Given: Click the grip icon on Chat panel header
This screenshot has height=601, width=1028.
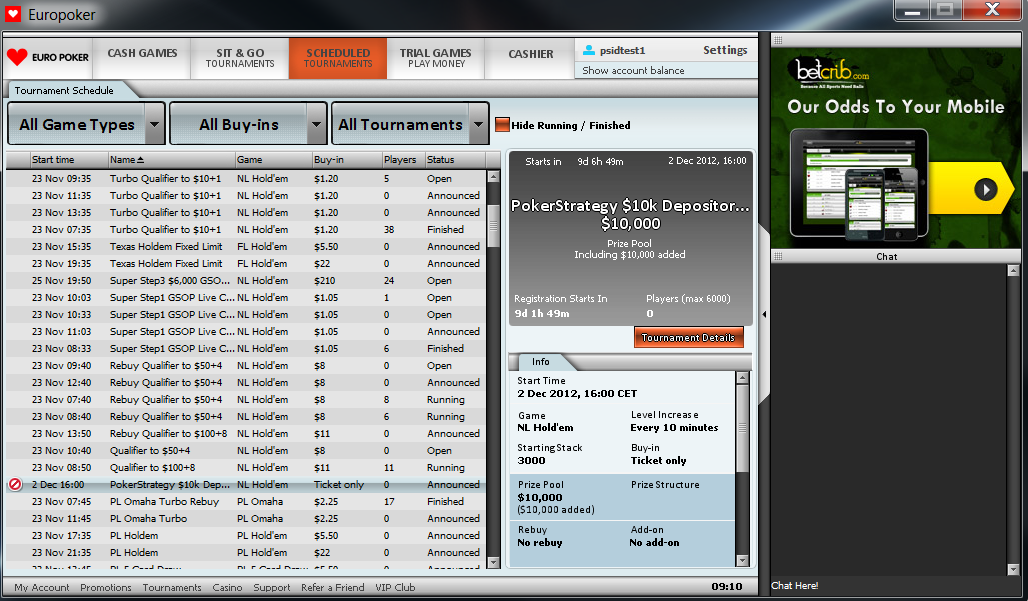Looking at the screenshot, I should point(778,256).
